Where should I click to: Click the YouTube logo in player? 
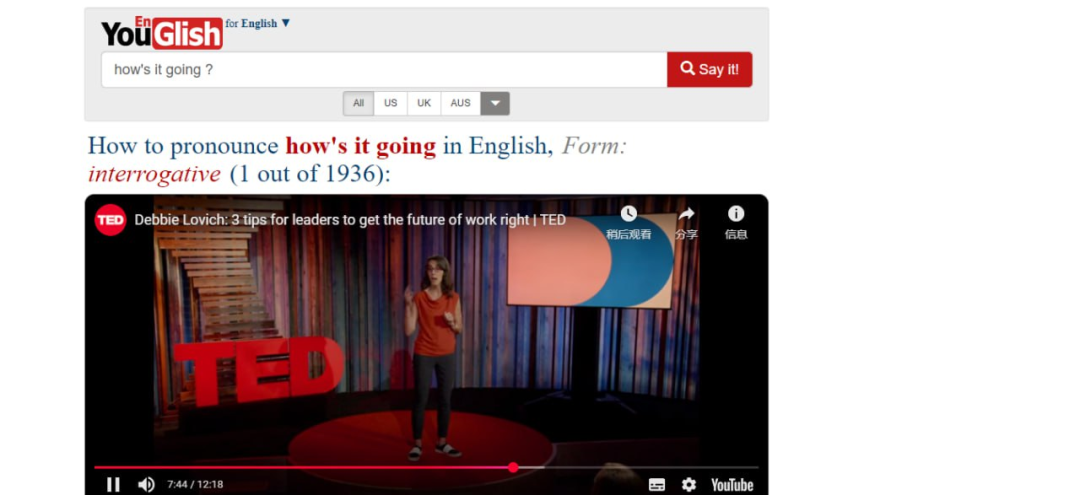[x=732, y=484]
